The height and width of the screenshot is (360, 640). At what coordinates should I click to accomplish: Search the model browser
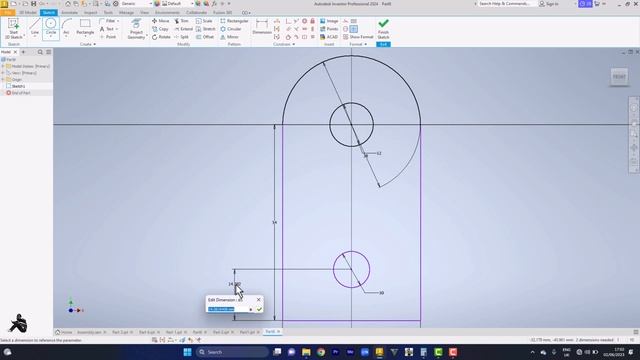[x=40, y=52]
